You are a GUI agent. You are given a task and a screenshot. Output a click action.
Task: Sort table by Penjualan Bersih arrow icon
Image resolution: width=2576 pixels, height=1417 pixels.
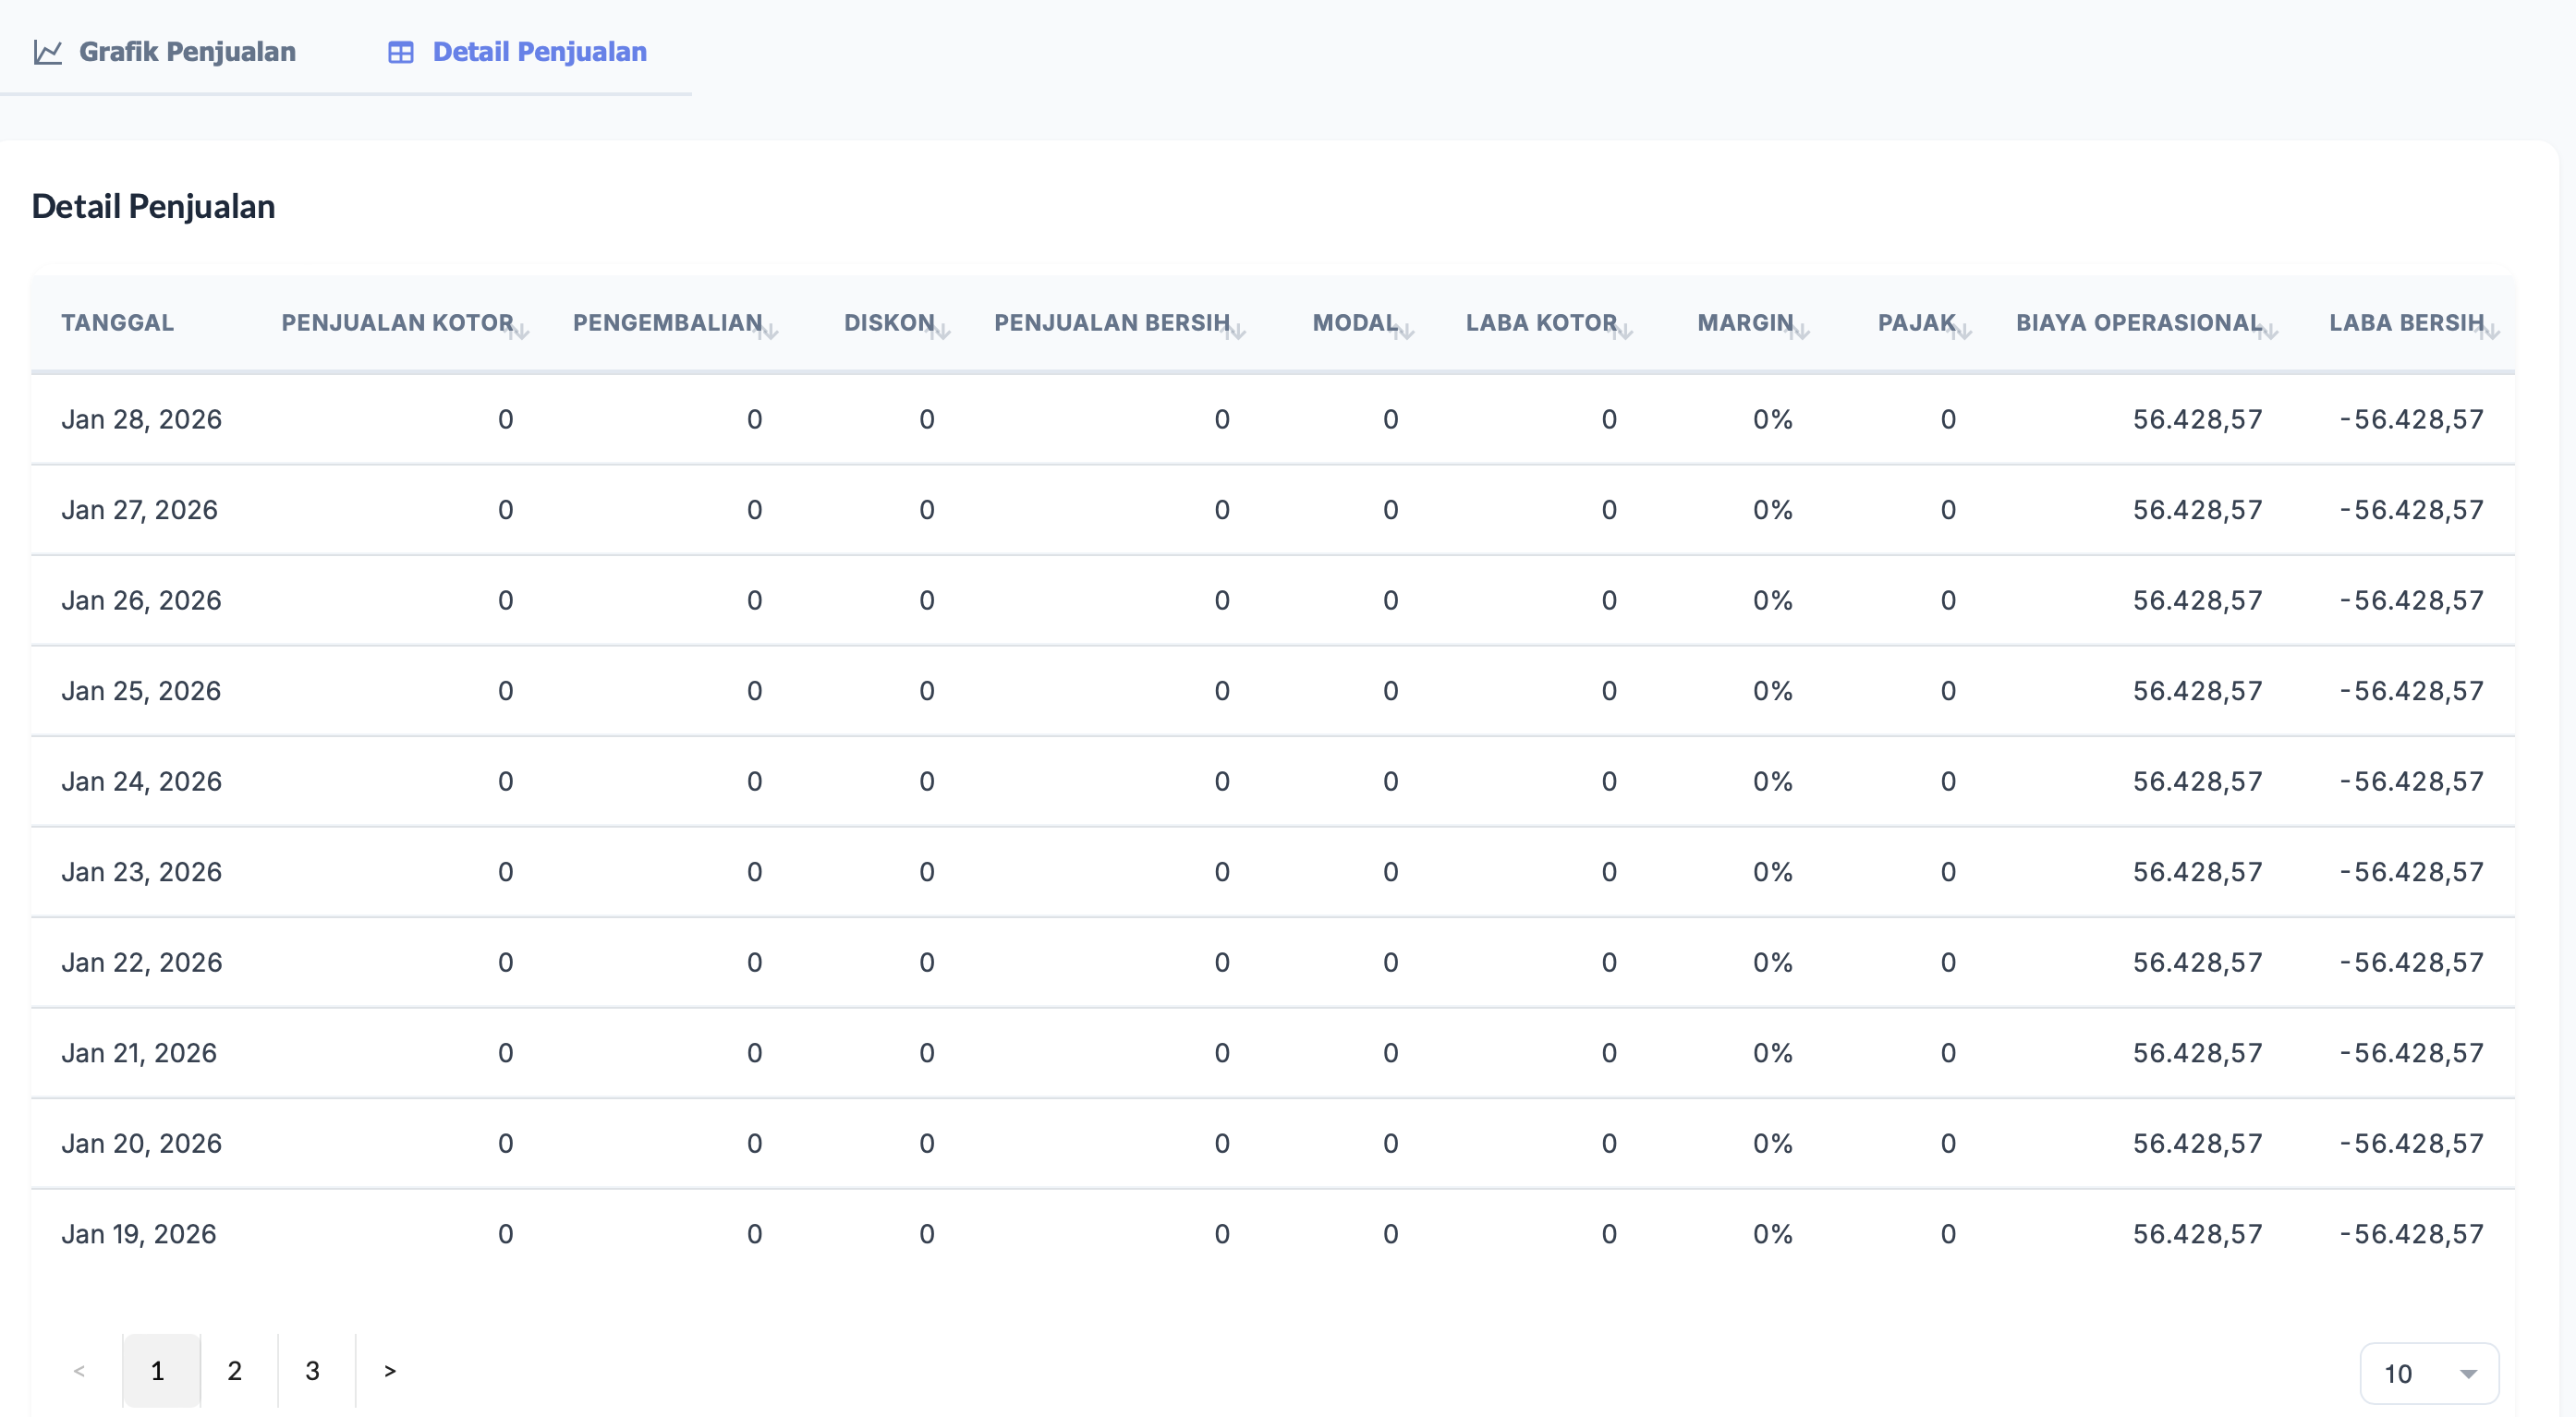[1237, 332]
